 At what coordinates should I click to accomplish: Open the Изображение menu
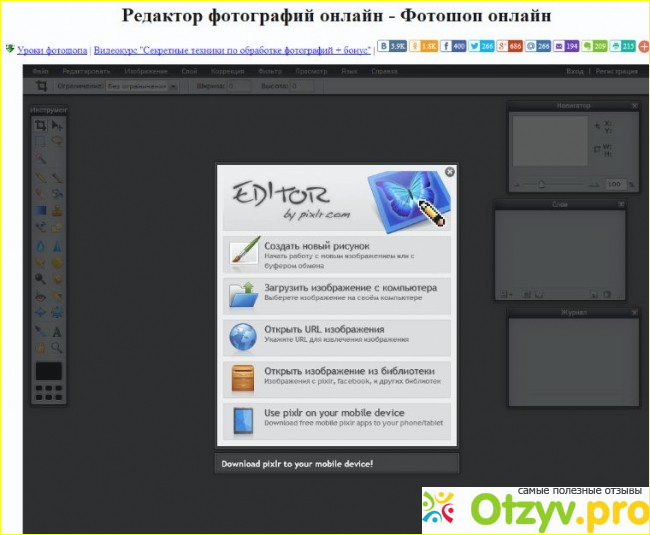147,72
